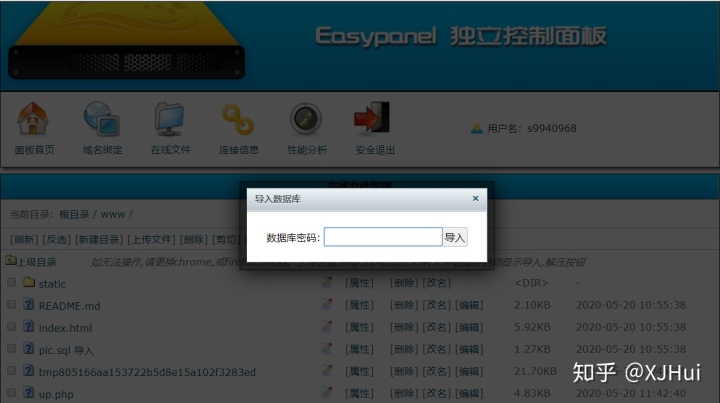
Task: Click [编辑] in the up.php row
Action: (469, 393)
